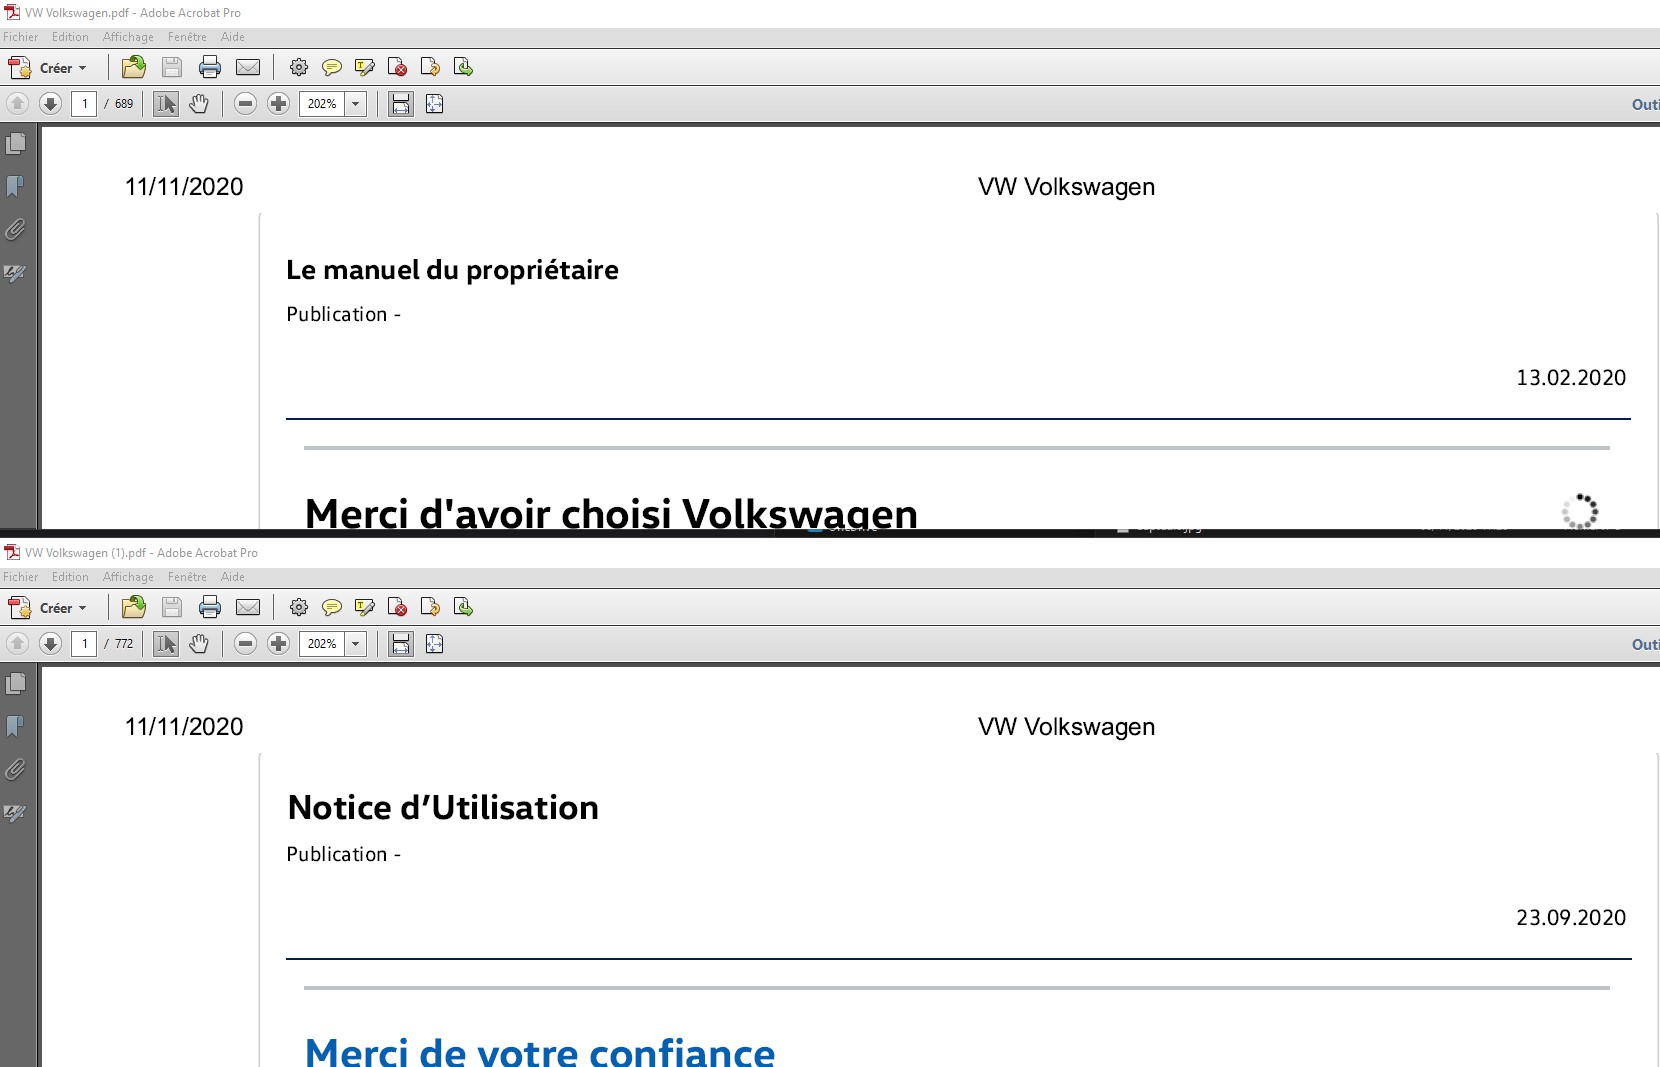Viewport: 1660px width, 1067px height.
Task: Click highlight text icon in top window
Action: click(x=365, y=67)
